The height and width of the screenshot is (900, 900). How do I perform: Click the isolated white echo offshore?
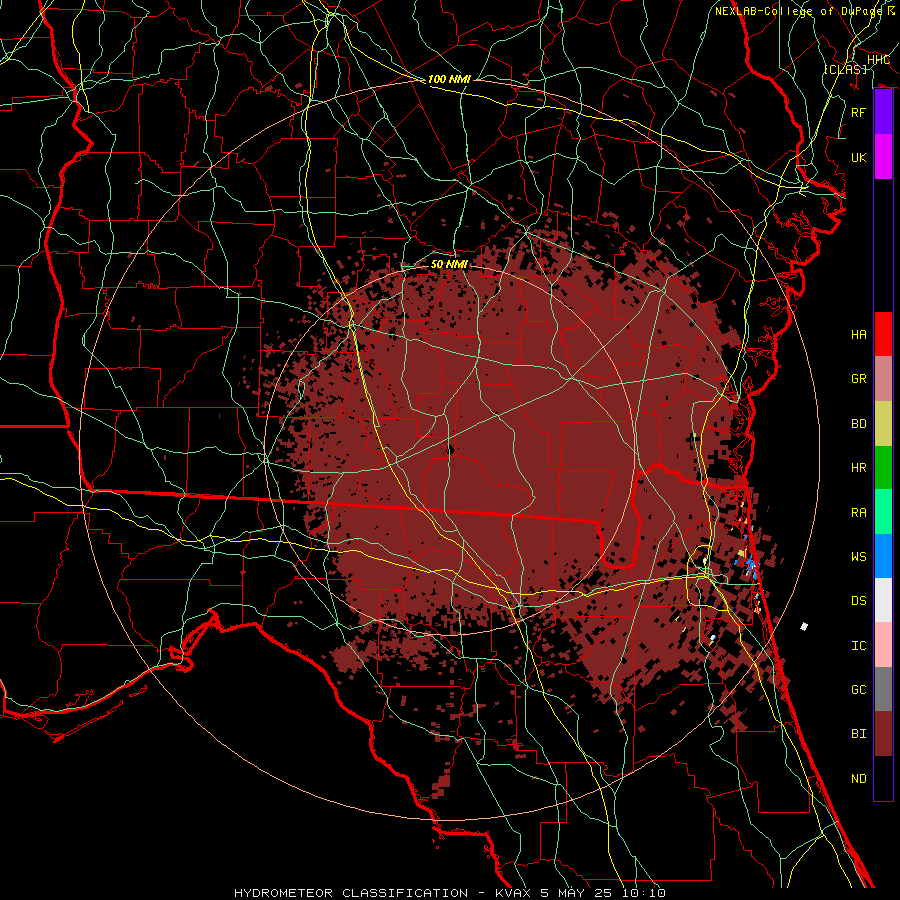pos(804,626)
